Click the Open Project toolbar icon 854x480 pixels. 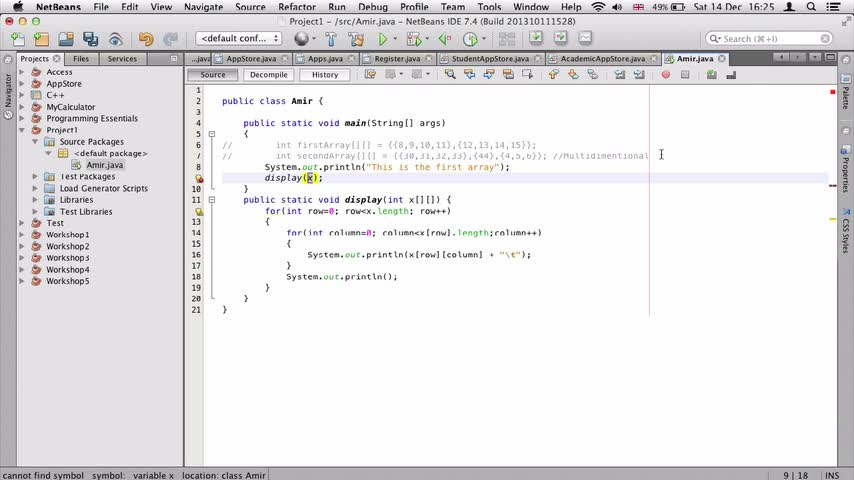tap(66, 39)
